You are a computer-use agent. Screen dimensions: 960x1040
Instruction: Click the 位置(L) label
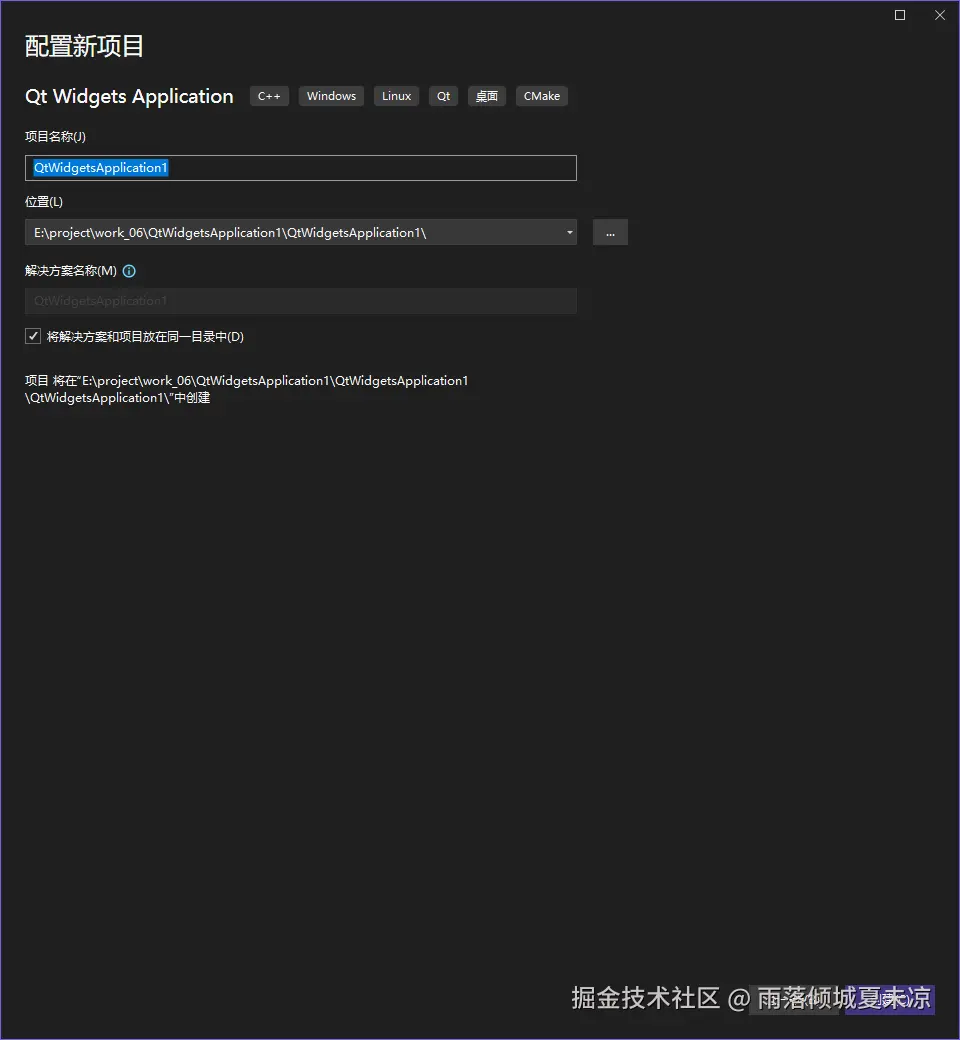click(44, 202)
